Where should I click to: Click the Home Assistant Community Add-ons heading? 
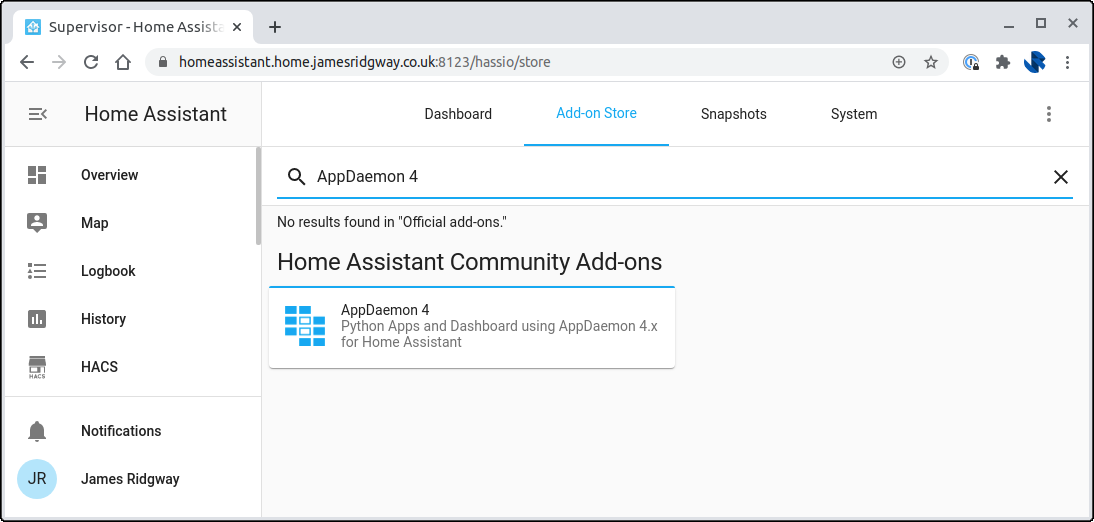(x=470, y=262)
